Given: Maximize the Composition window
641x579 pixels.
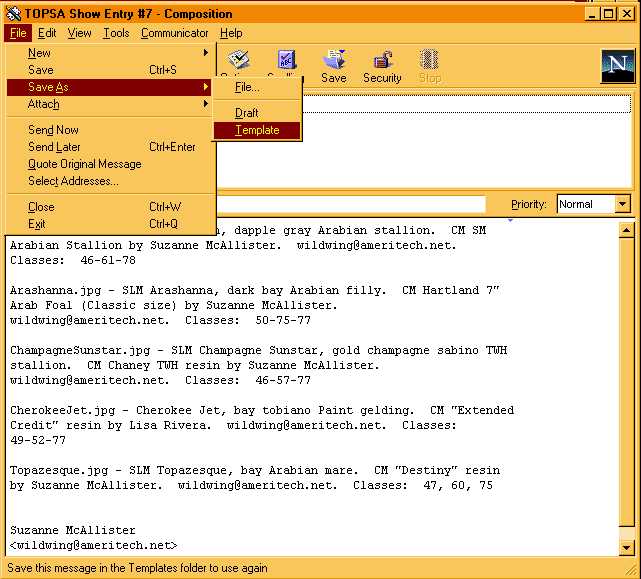Looking at the screenshot, I should [x=608, y=14].
